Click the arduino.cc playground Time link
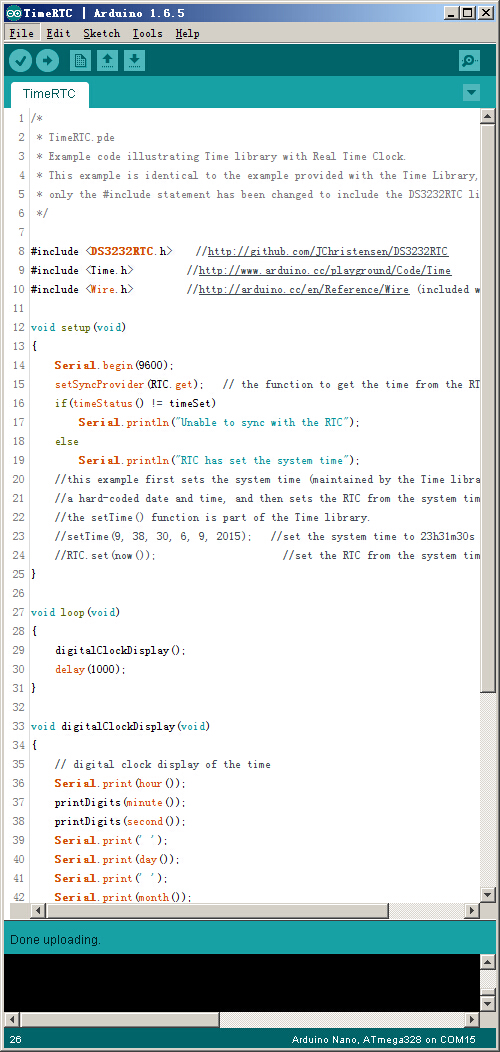Image resolution: width=500 pixels, height=1052 pixels. pos(325,270)
